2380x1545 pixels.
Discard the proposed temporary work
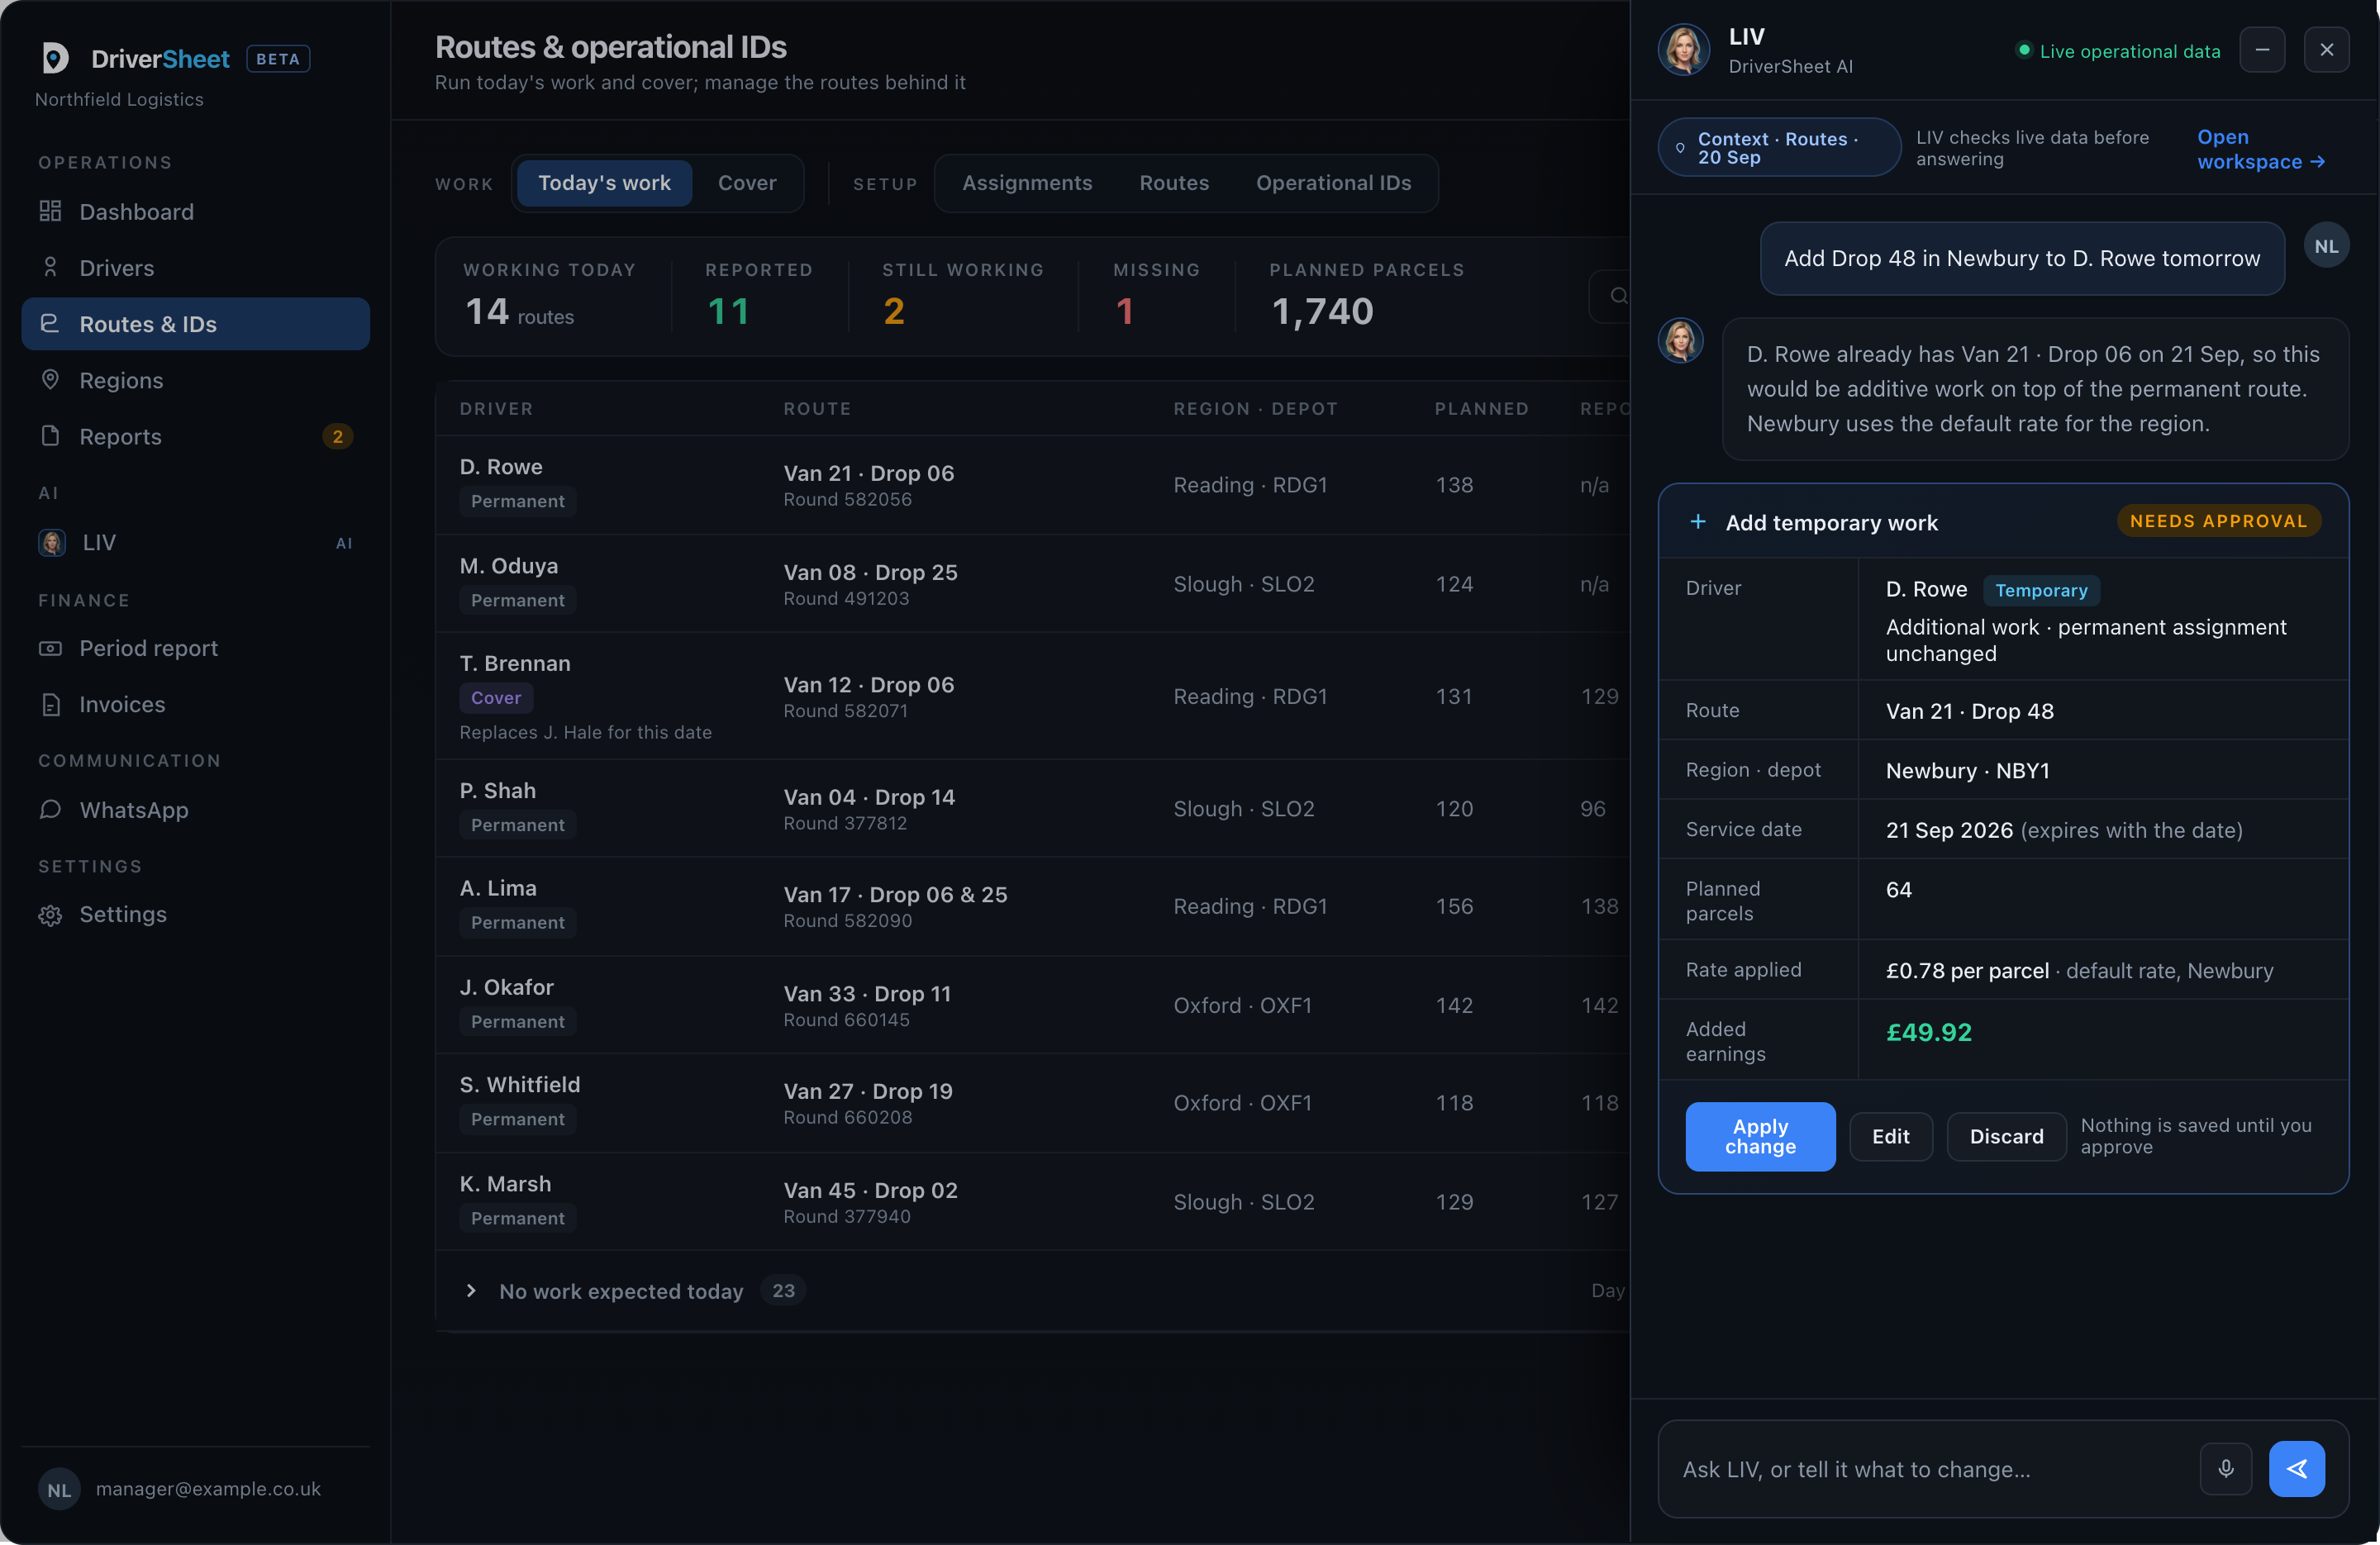(x=2006, y=1136)
